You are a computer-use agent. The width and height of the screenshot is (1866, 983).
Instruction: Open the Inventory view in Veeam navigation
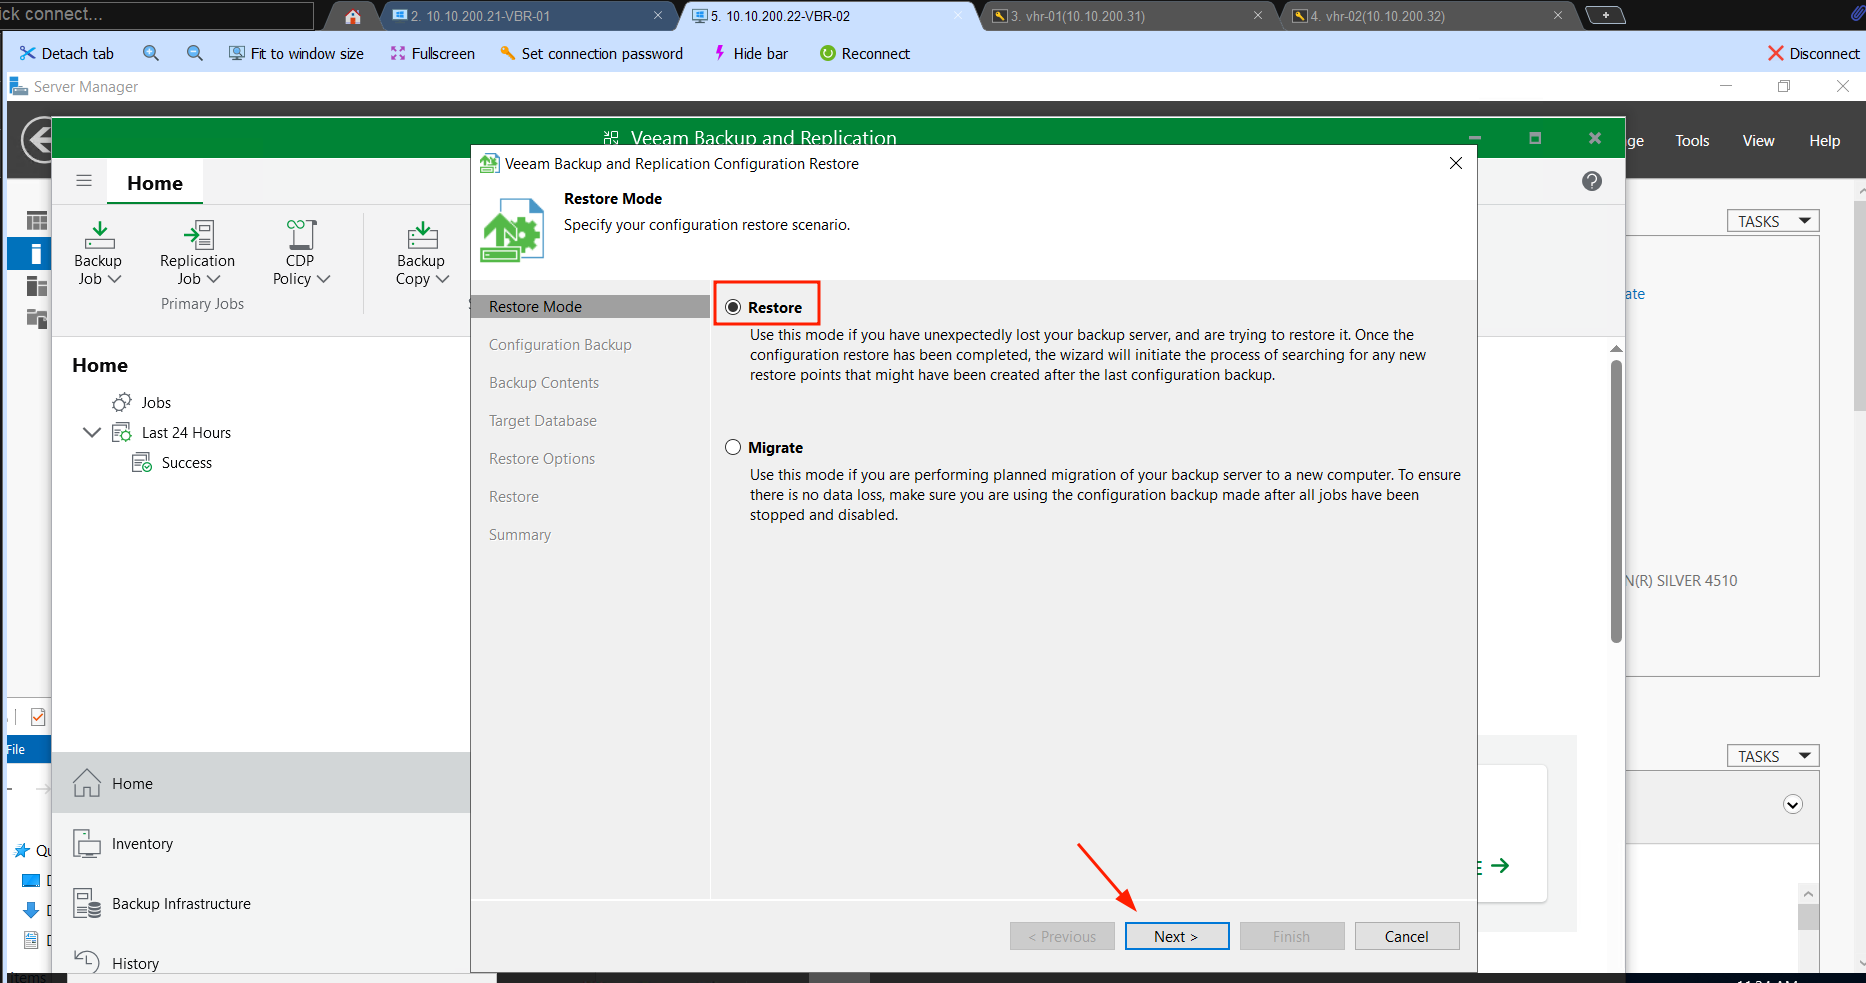coord(261,843)
